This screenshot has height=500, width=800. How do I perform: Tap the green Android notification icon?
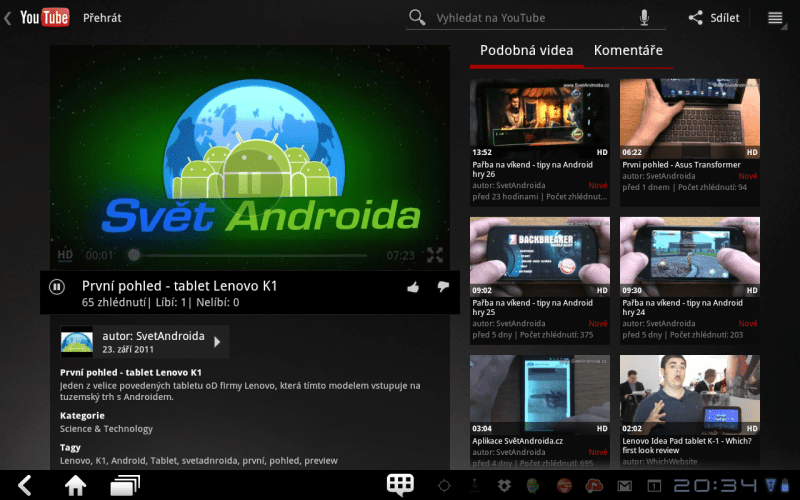click(x=533, y=486)
